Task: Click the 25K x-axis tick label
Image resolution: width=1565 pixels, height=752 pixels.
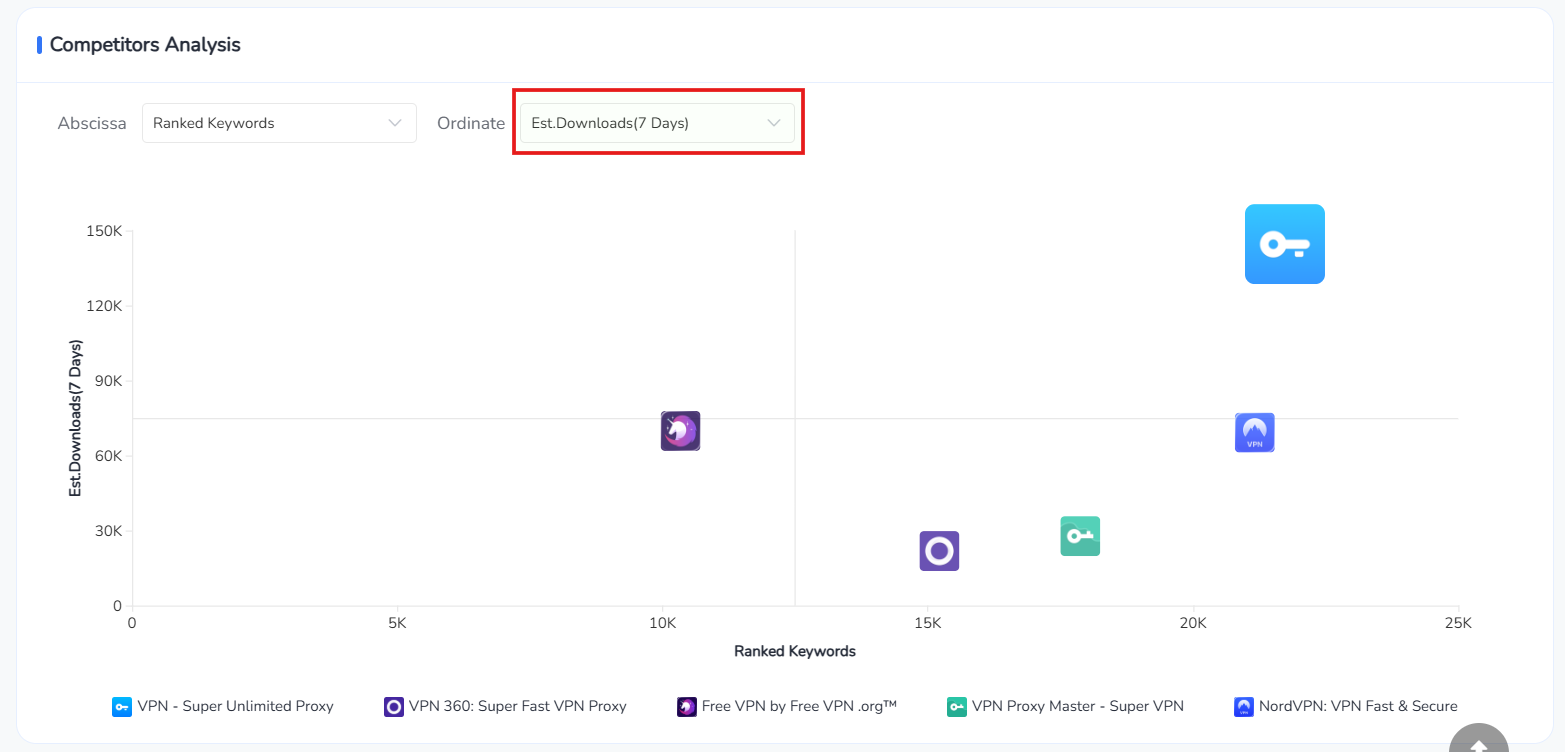Action: click(x=1458, y=623)
